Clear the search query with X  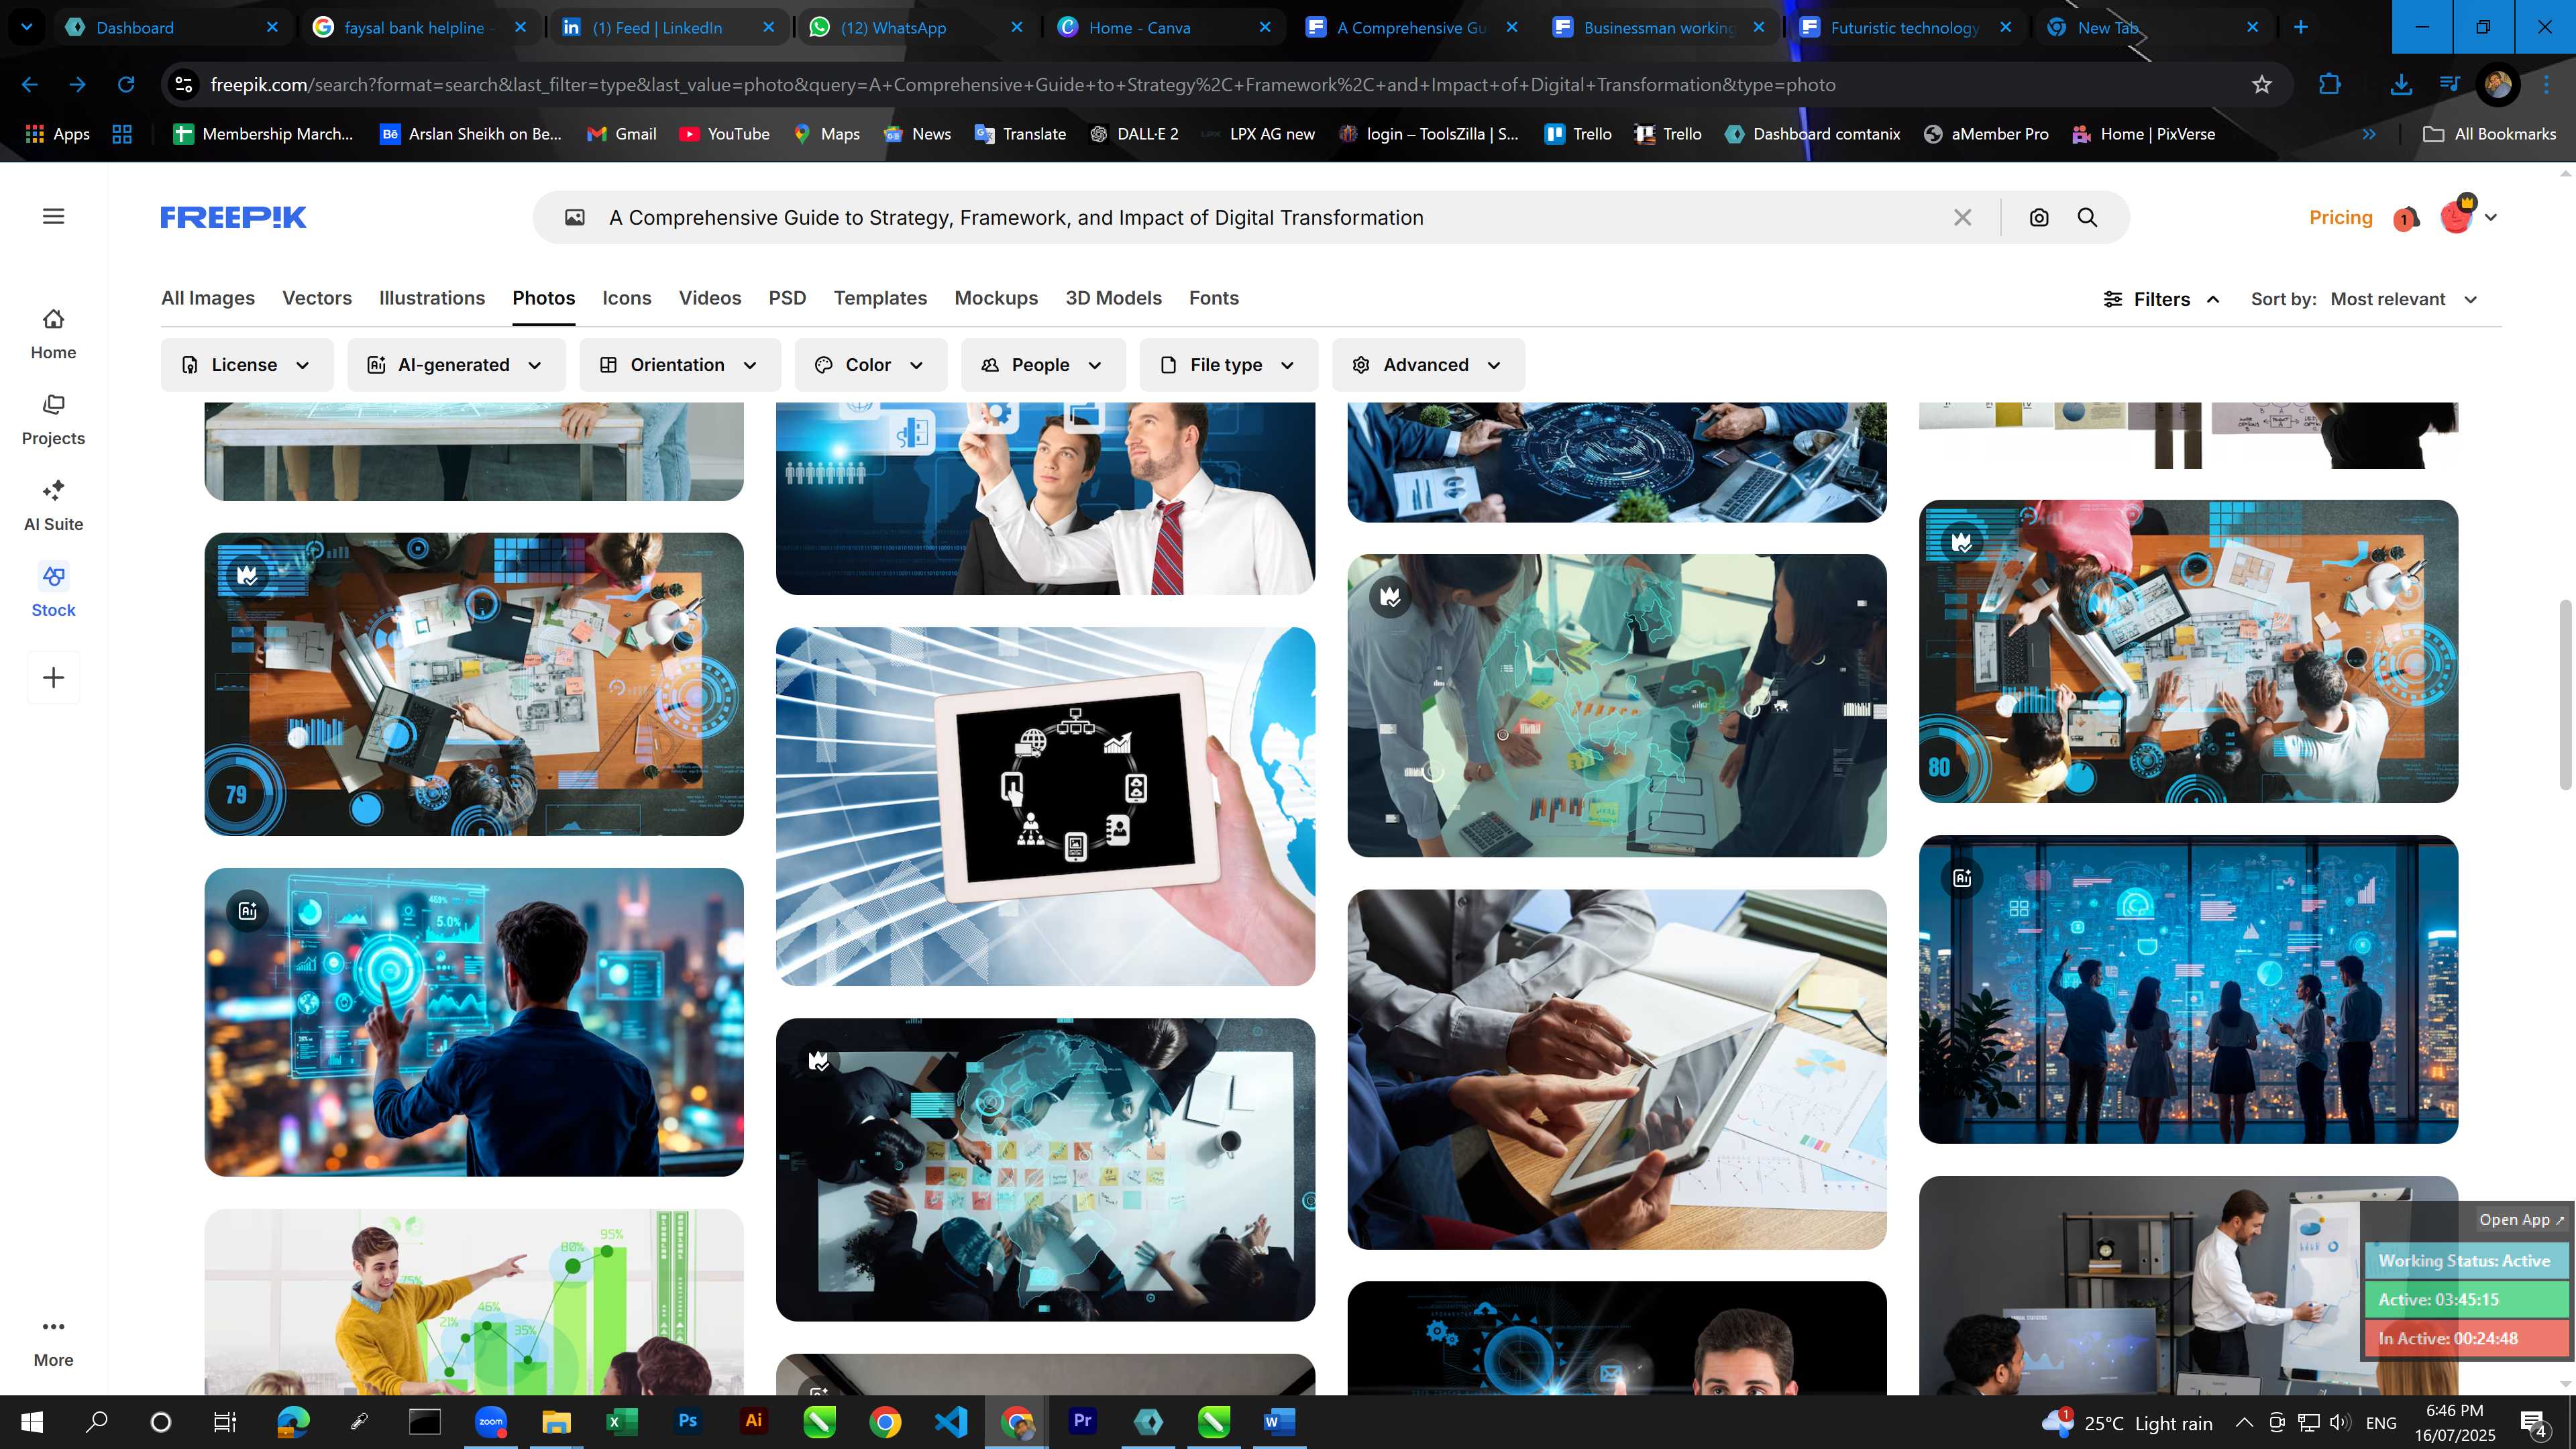click(1962, 217)
